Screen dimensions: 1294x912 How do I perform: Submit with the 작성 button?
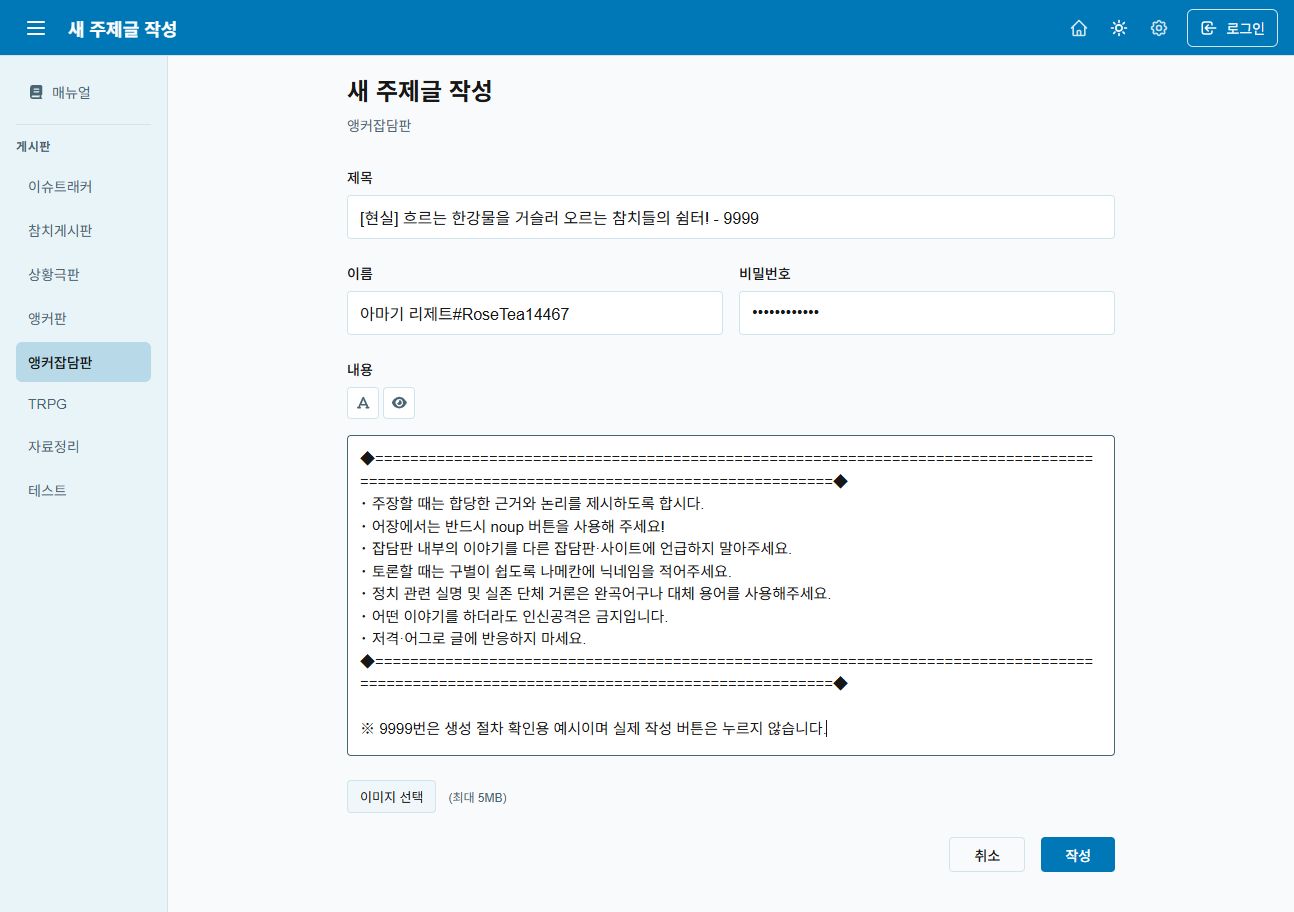(x=1078, y=855)
